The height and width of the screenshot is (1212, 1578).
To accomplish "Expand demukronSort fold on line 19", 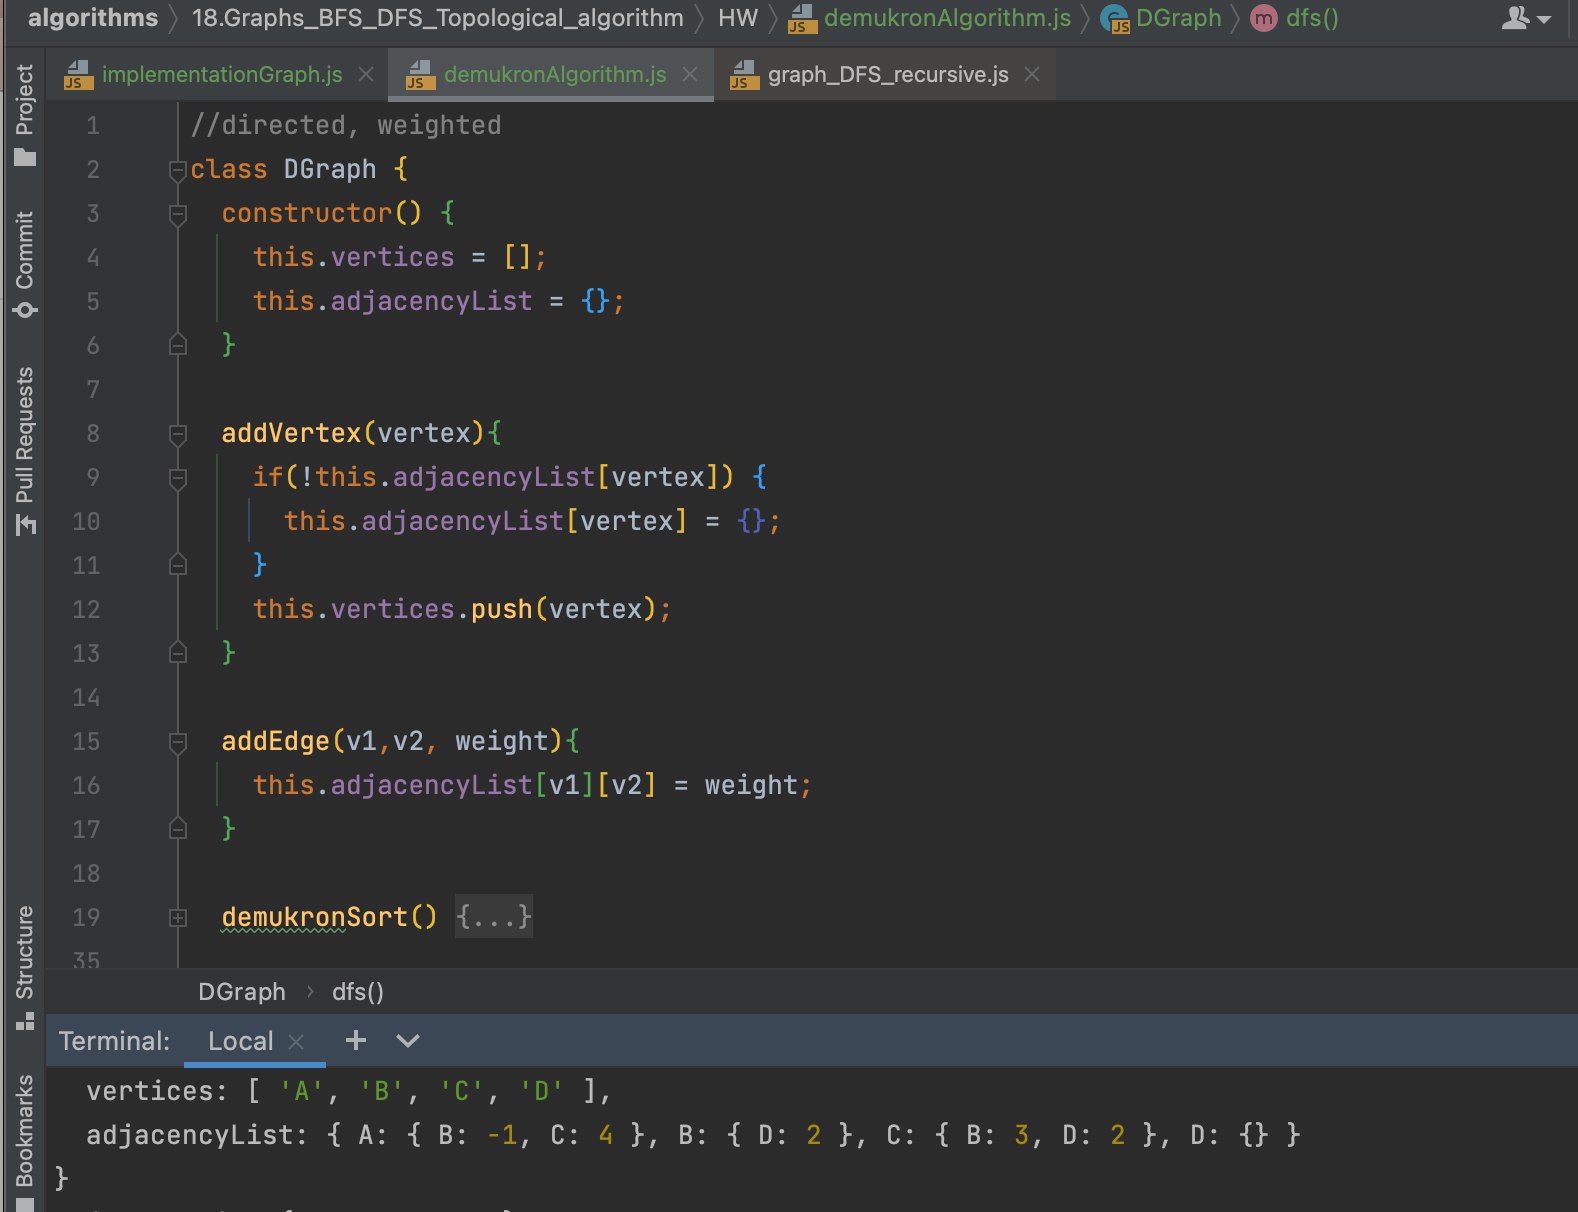I will click(178, 917).
